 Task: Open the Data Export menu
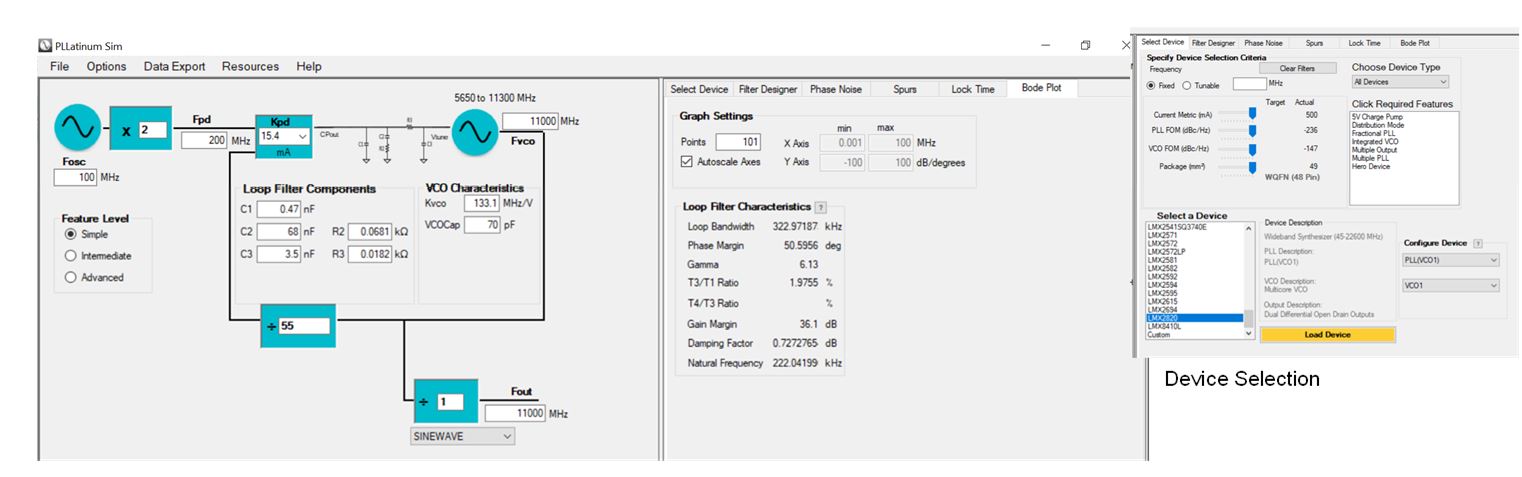pyautogui.click(x=174, y=66)
